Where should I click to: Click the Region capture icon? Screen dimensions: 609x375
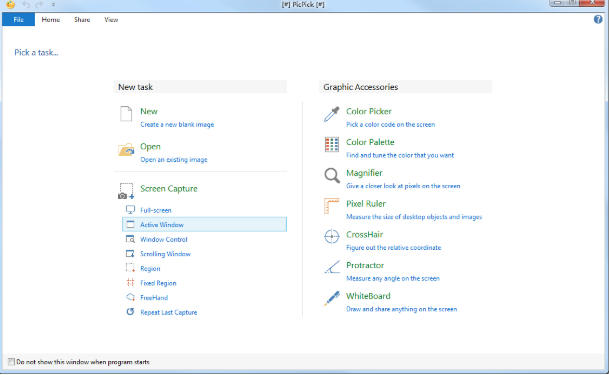[130, 268]
